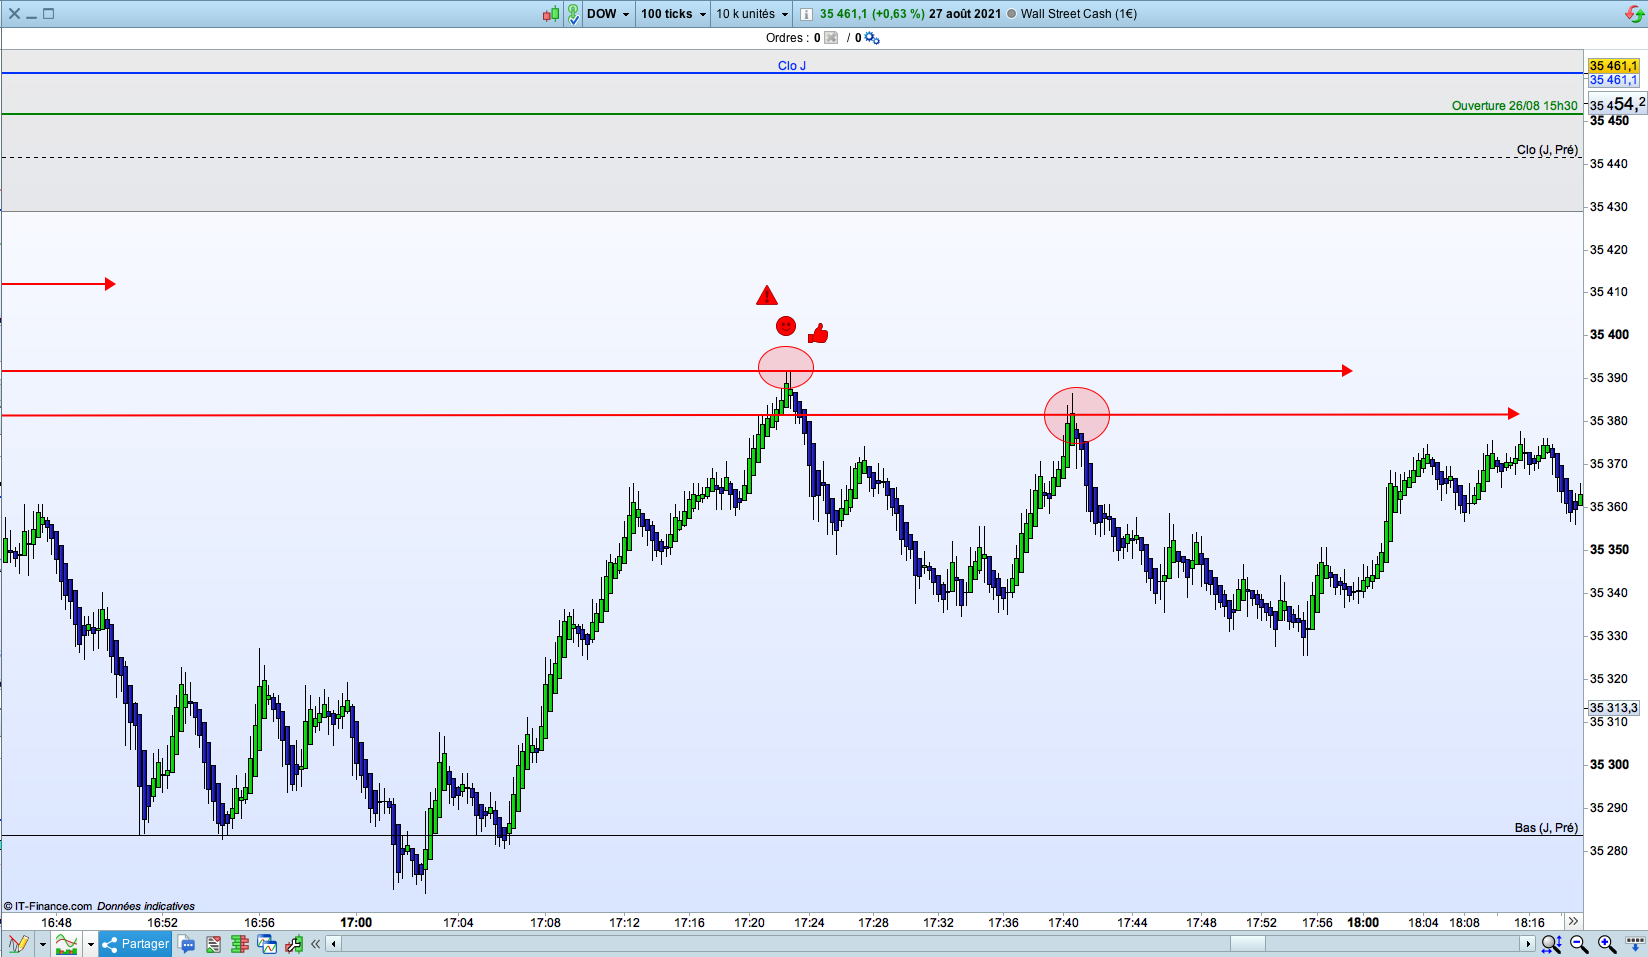Open the DOW instrument dropdown
Image resolution: width=1648 pixels, height=957 pixels.
pyautogui.click(x=608, y=14)
